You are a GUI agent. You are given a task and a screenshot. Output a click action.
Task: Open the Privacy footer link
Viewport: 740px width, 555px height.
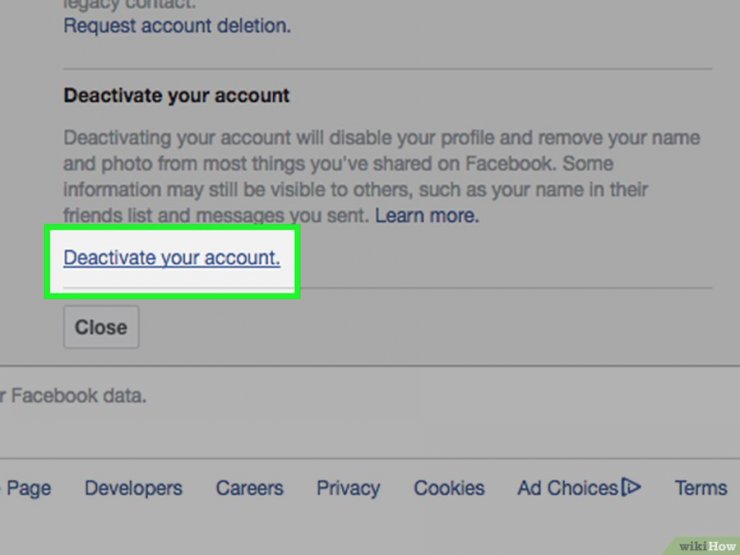(348, 488)
